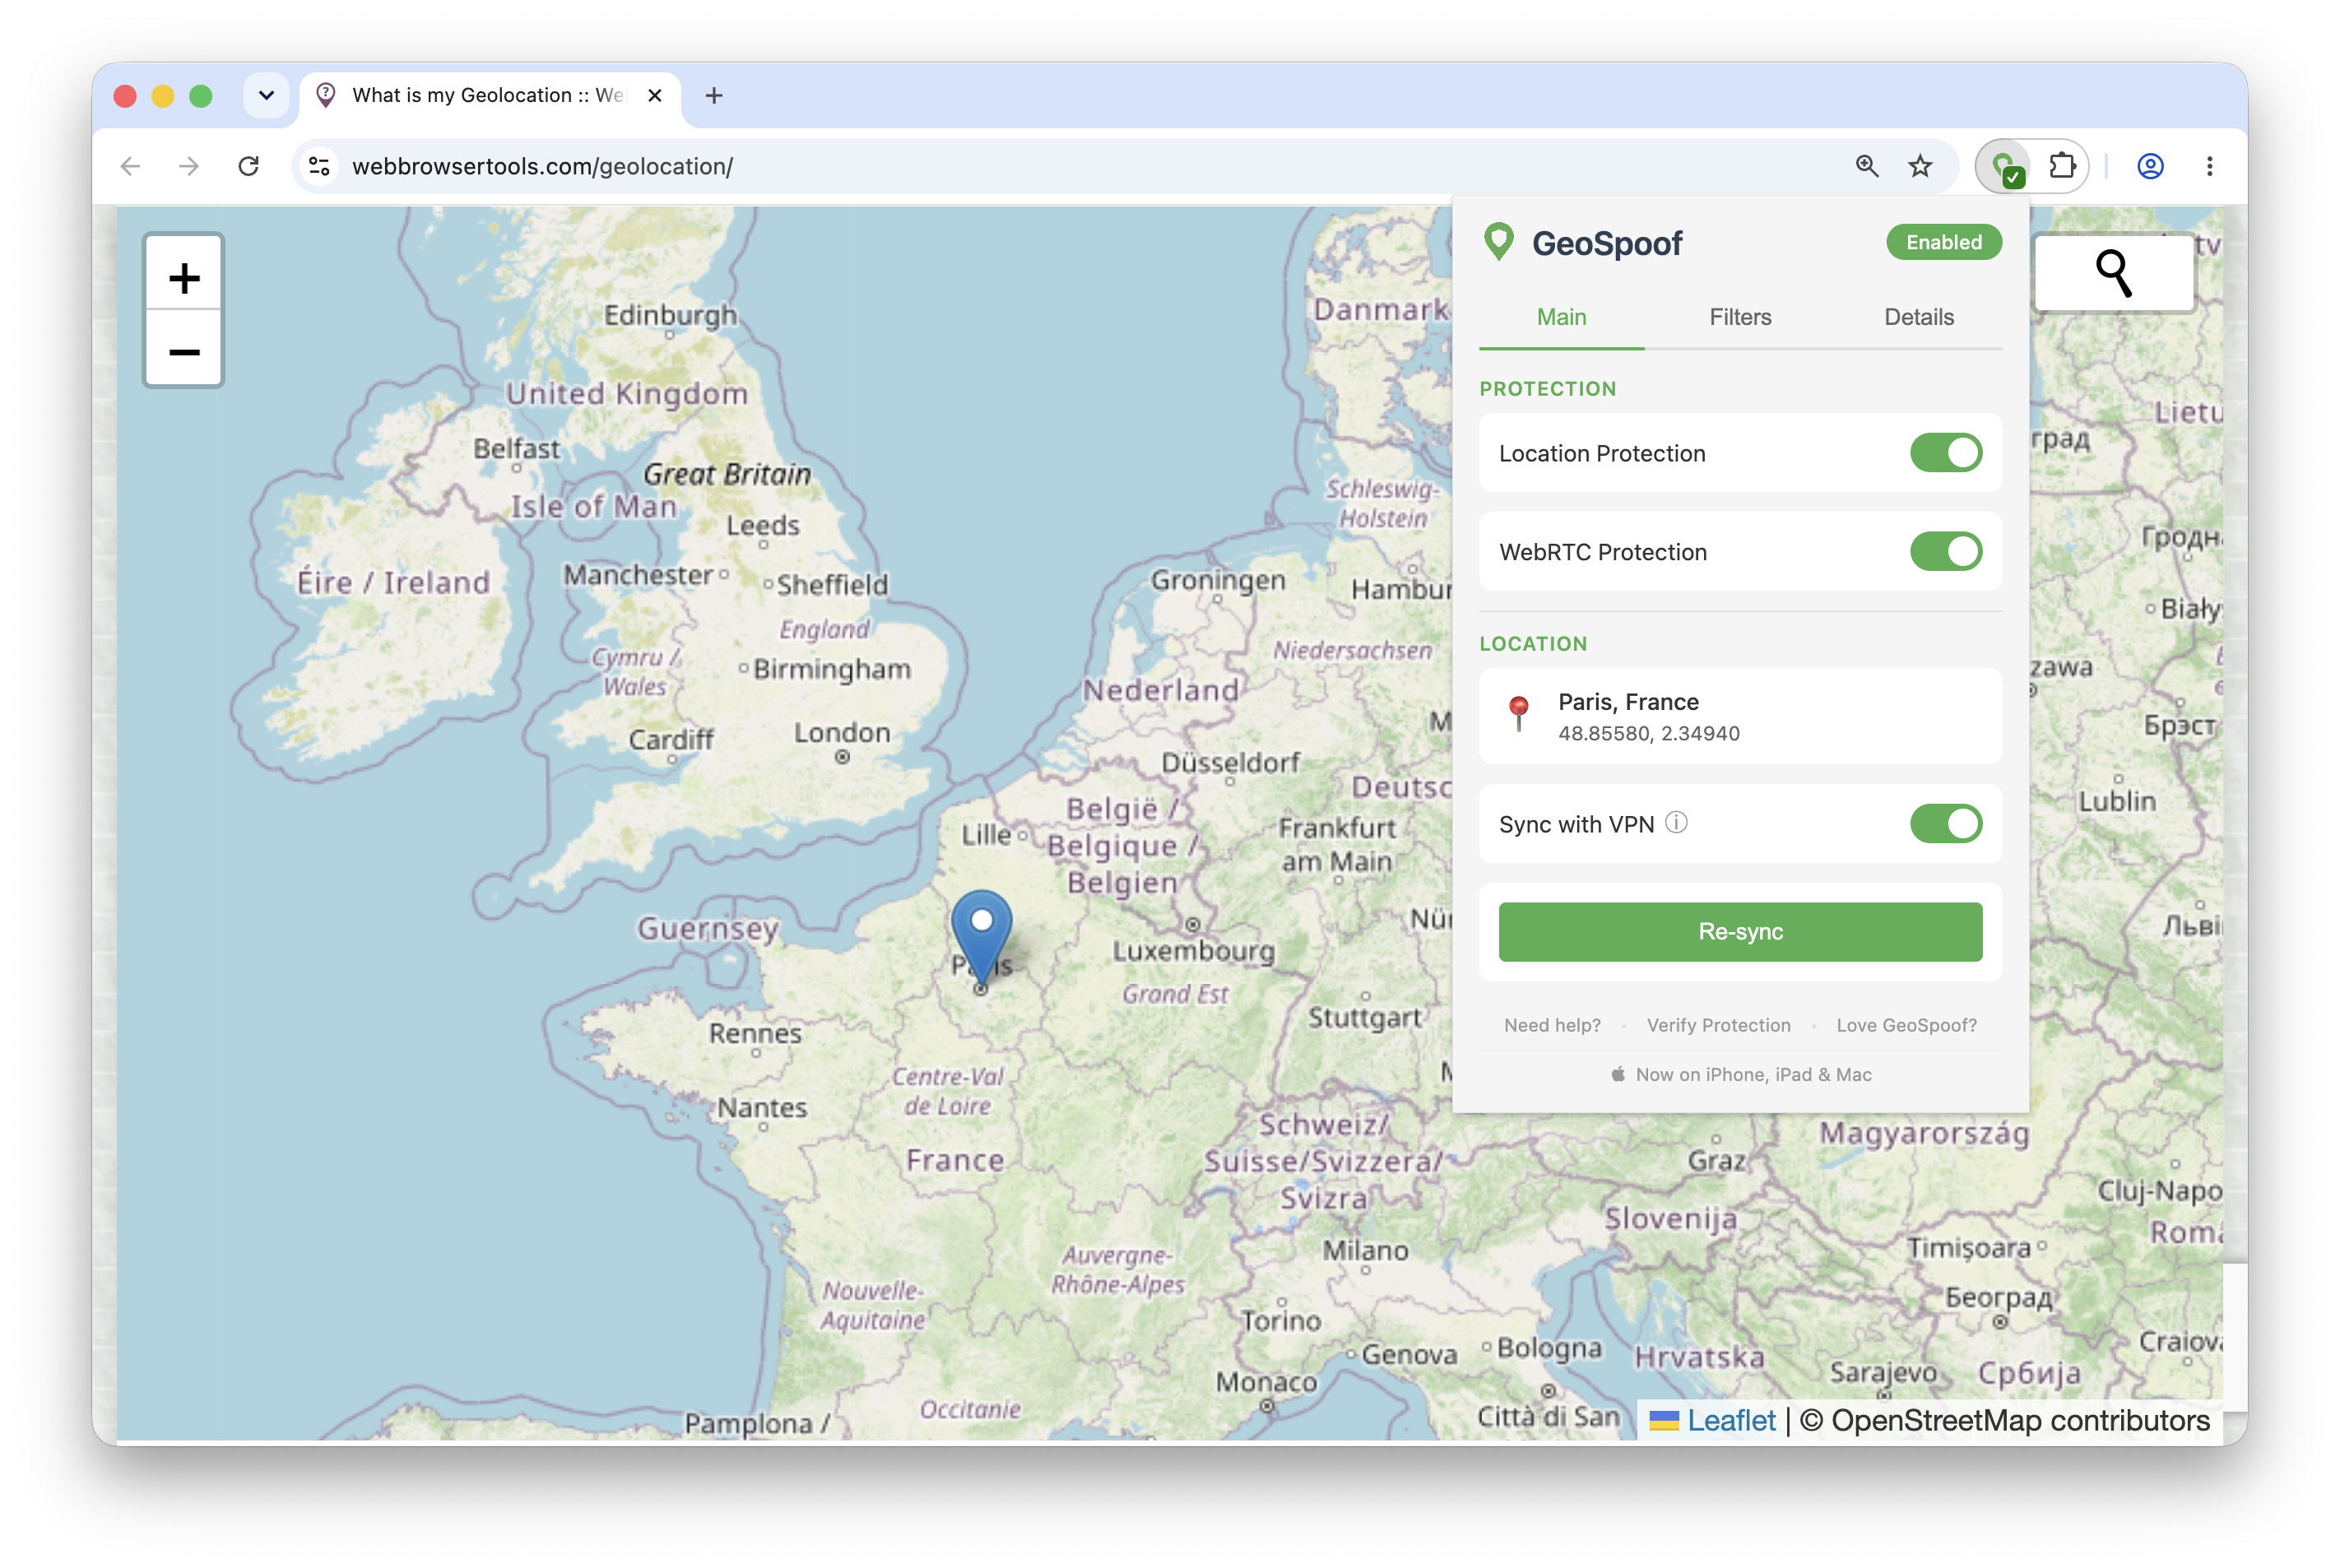Switch to the Details tab in GeoSpoof
This screenshot has height=1568, width=2340.
click(x=1918, y=317)
